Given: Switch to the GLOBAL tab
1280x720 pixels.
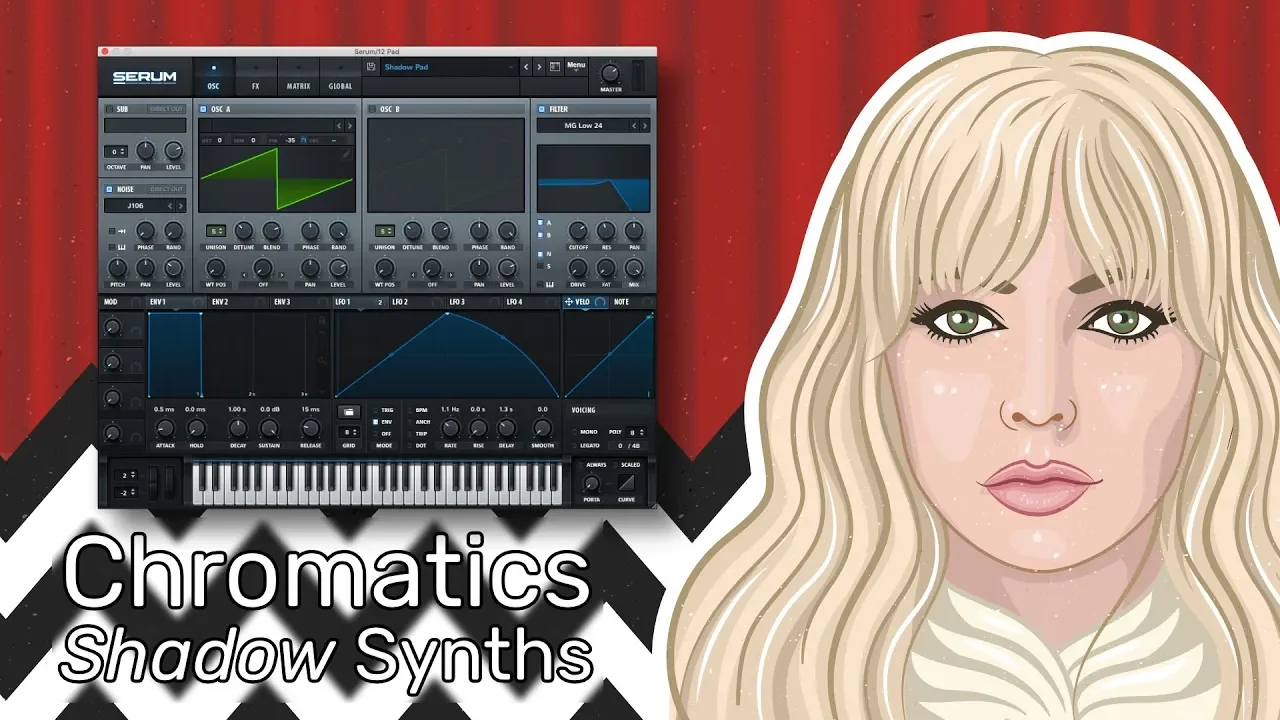Looking at the screenshot, I should point(340,78).
